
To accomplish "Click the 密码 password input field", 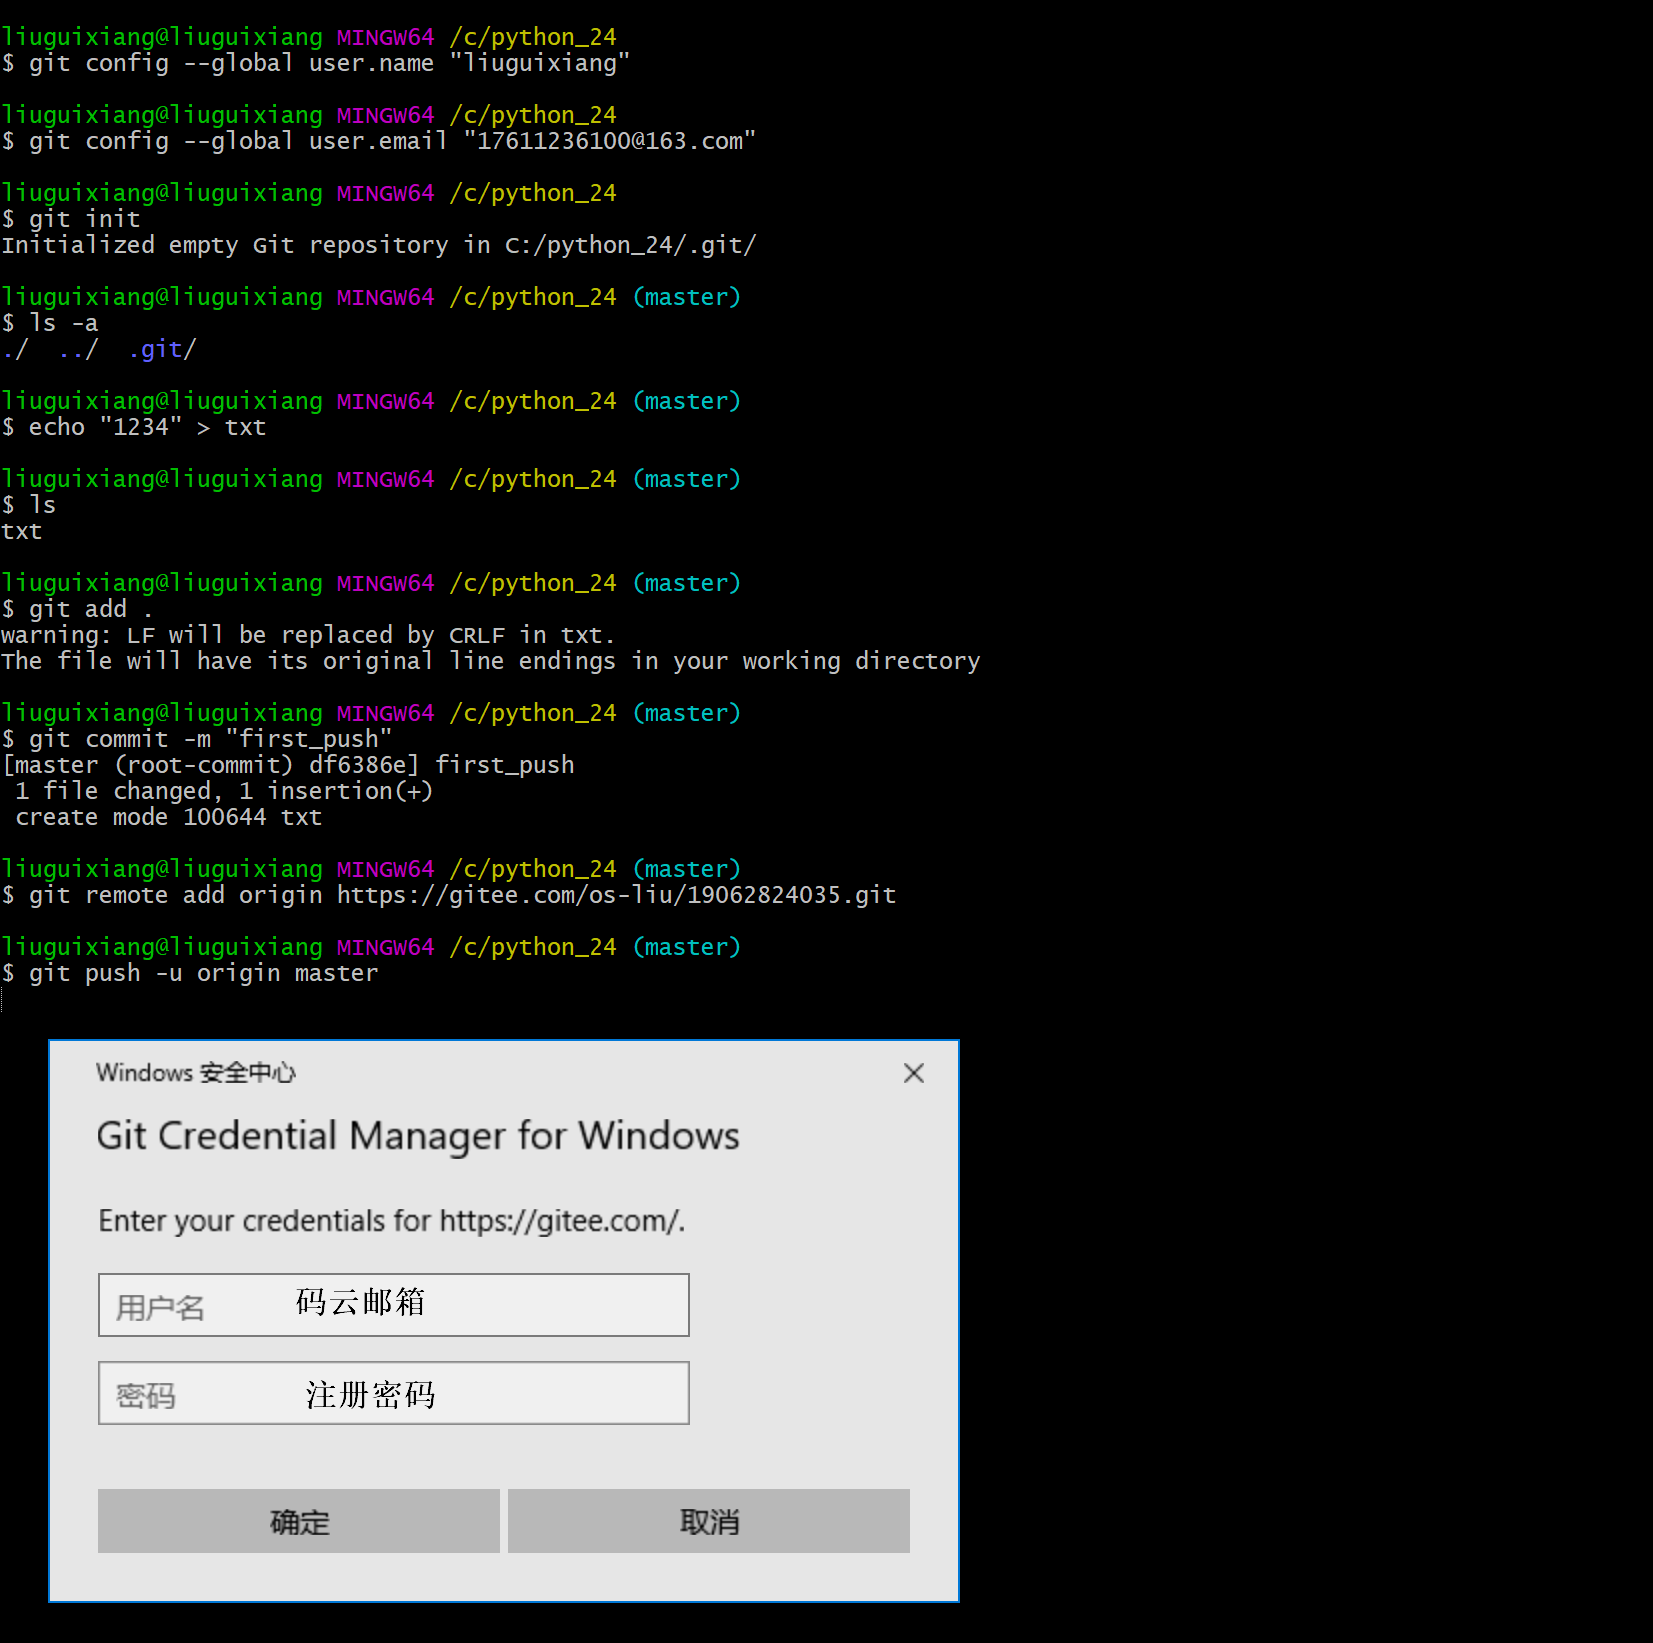I will pyautogui.click(x=394, y=1393).
